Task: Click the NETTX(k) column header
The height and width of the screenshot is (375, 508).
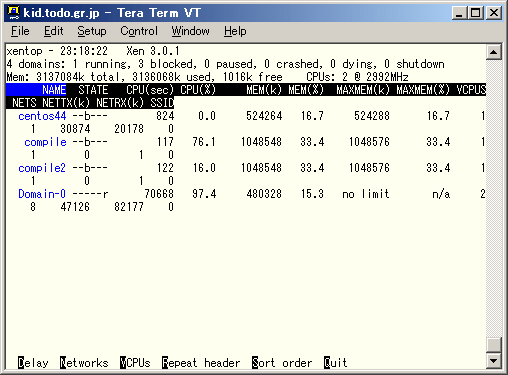Action: click(x=66, y=103)
